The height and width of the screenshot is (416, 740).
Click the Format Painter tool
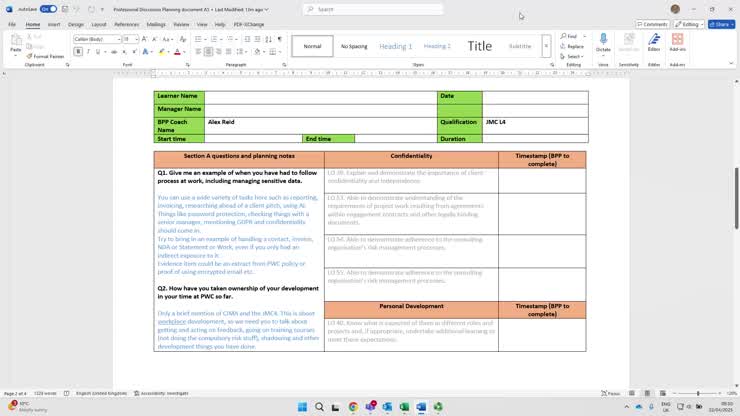tap(47, 56)
